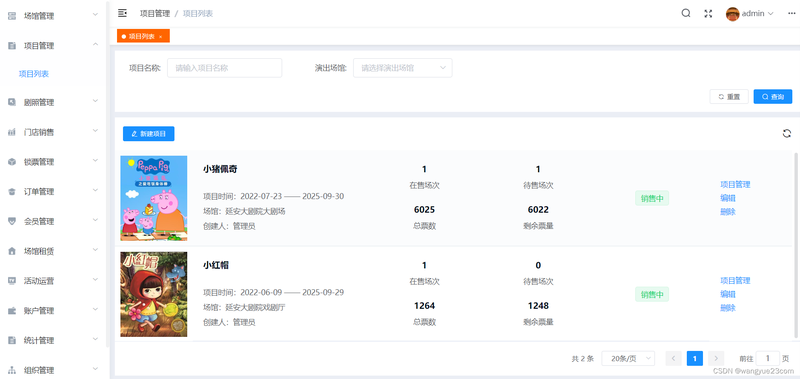The width and height of the screenshot is (800, 379).
Task: Open the 会员管理 menu item
Action: pos(53,221)
